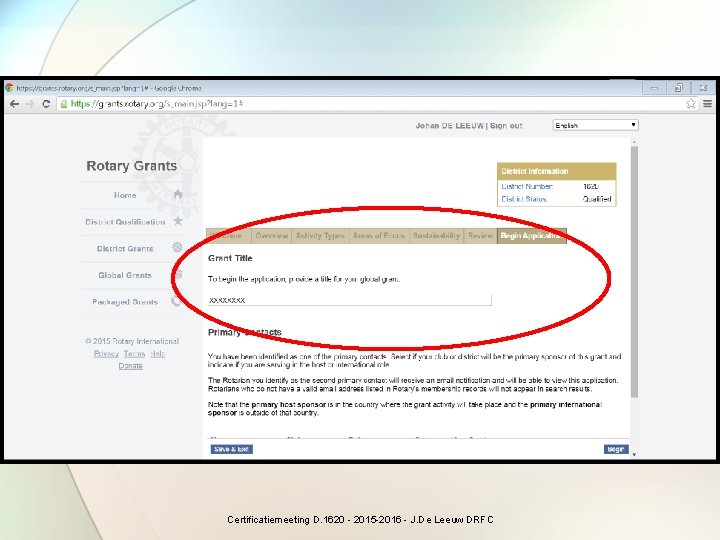
Task: Click the scrollbar down arrow
Action: click(x=634, y=454)
